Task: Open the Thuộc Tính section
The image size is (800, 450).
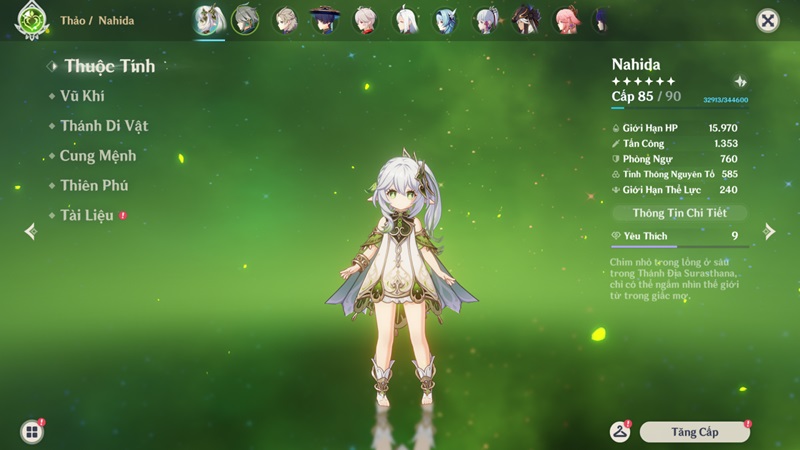Action: point(109,66)
